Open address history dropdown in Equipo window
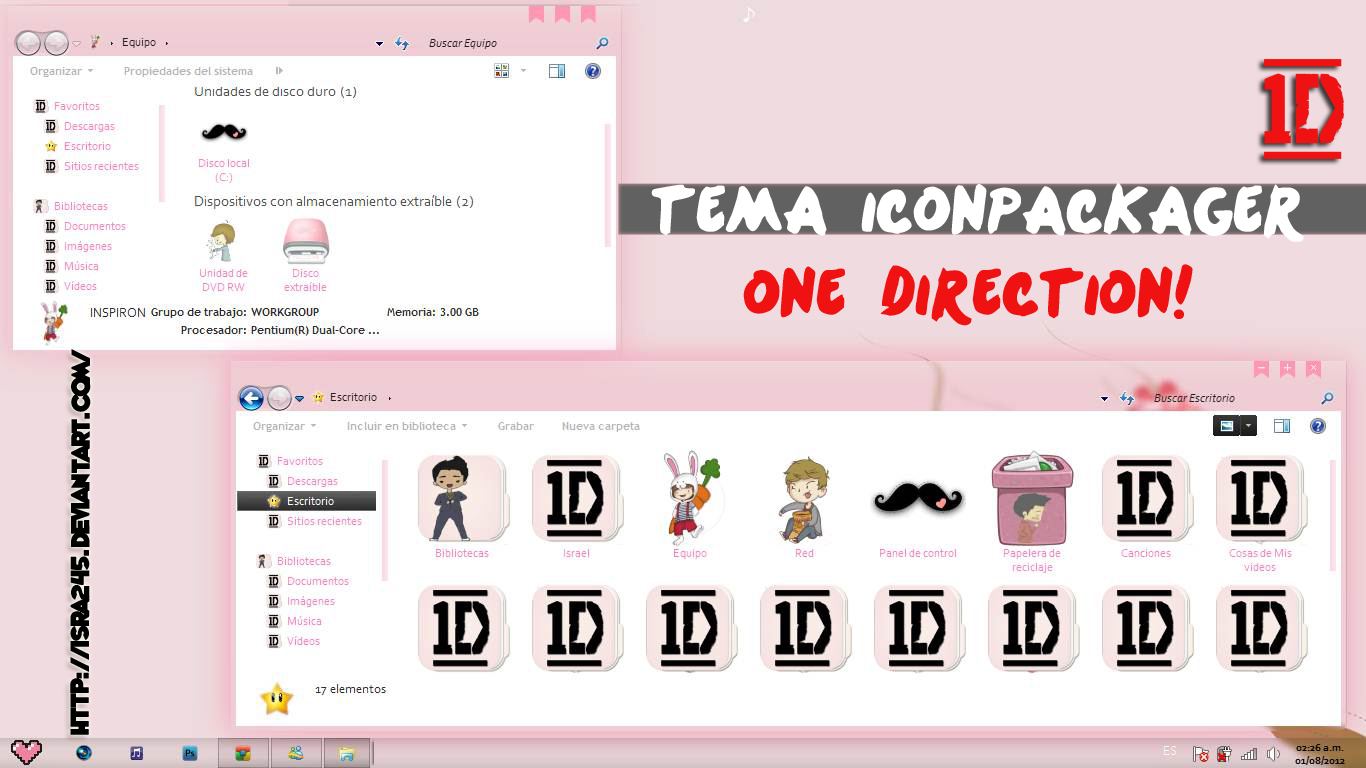1366x768 pixels. click(379, 44)
